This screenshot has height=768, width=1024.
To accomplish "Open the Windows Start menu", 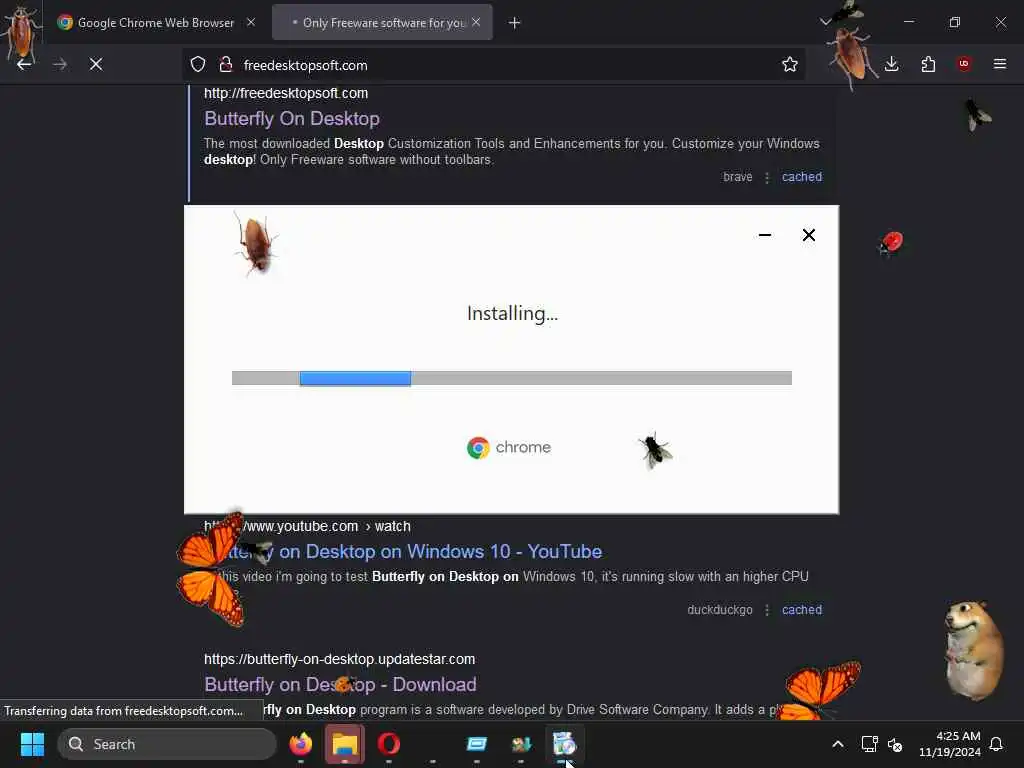I will pos(32,744).
